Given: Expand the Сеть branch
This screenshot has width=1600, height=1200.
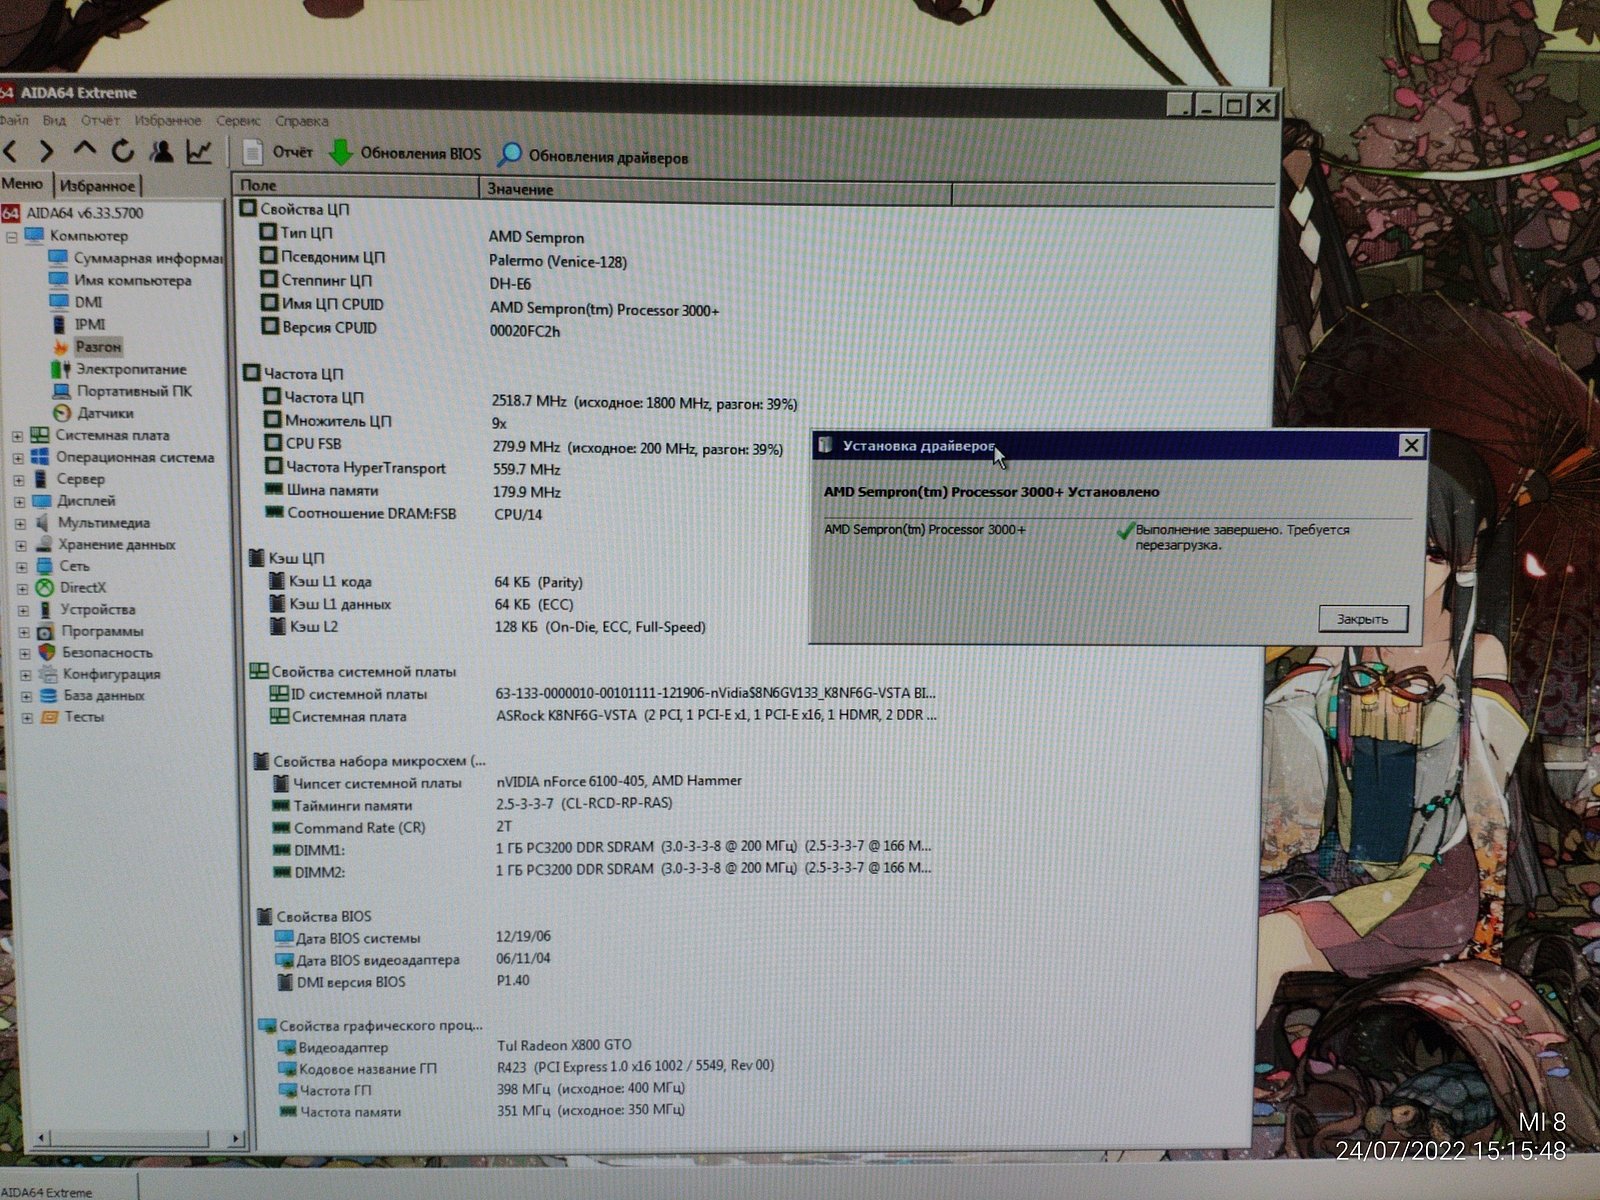Looking at the screenshot, I should (21, 567).
